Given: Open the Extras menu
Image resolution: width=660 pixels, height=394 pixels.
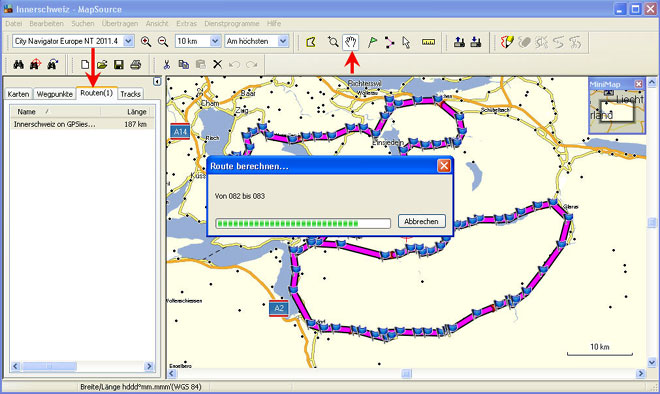Looking at the screenshot, I should (186, 24).
